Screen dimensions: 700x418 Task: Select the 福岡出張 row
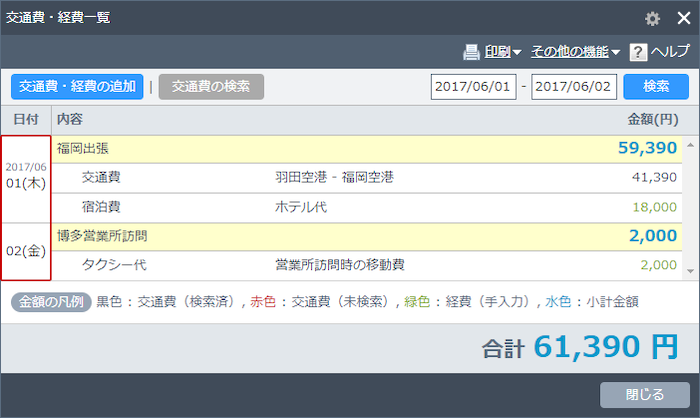[360, 149]
